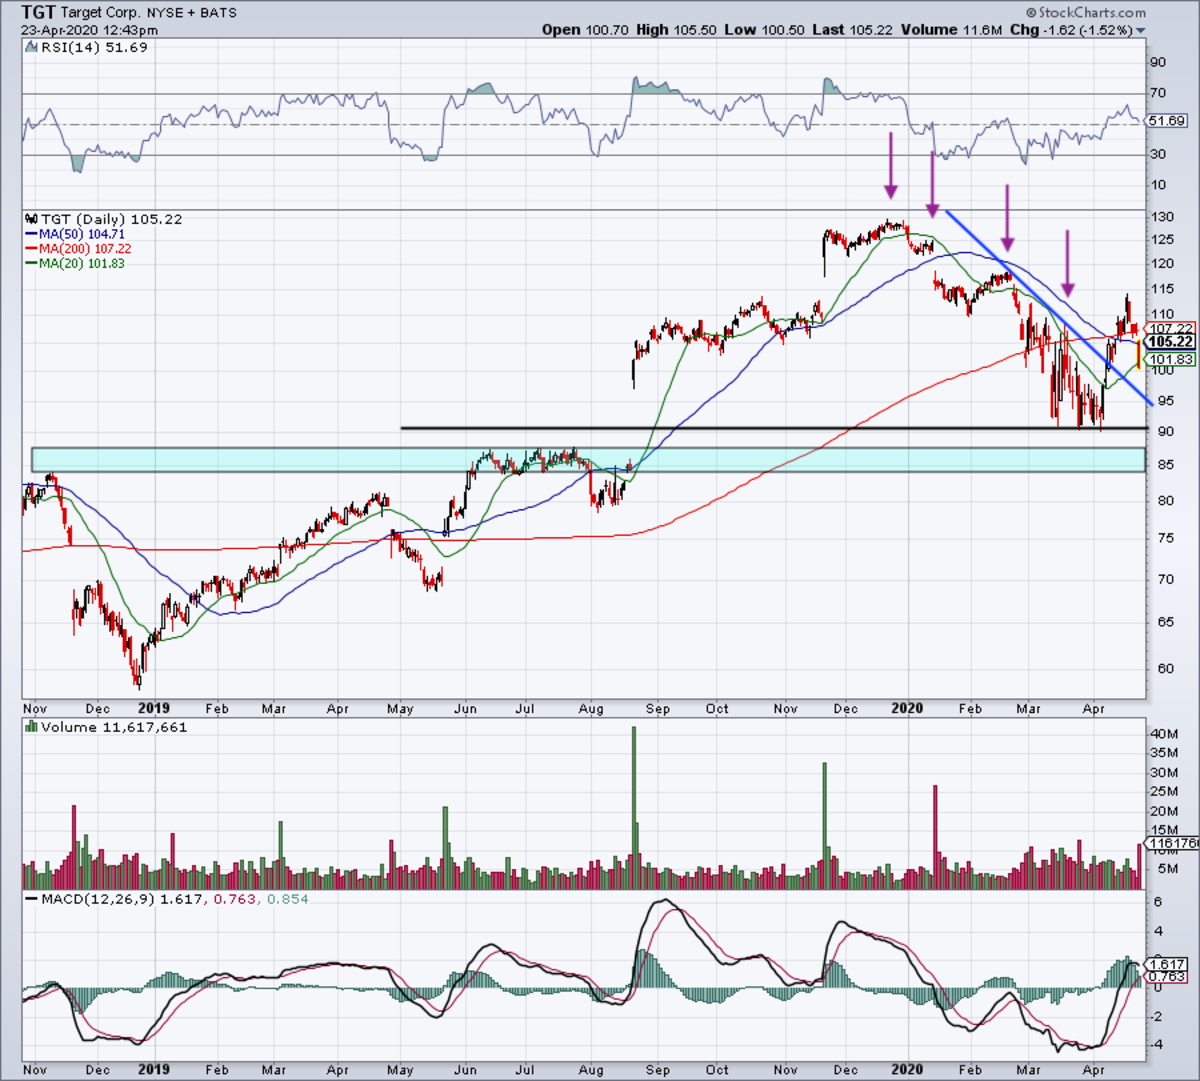
Task: Click 2019 on the date axis under price panel
Action: pyautogui.click(x=154, y=708)
